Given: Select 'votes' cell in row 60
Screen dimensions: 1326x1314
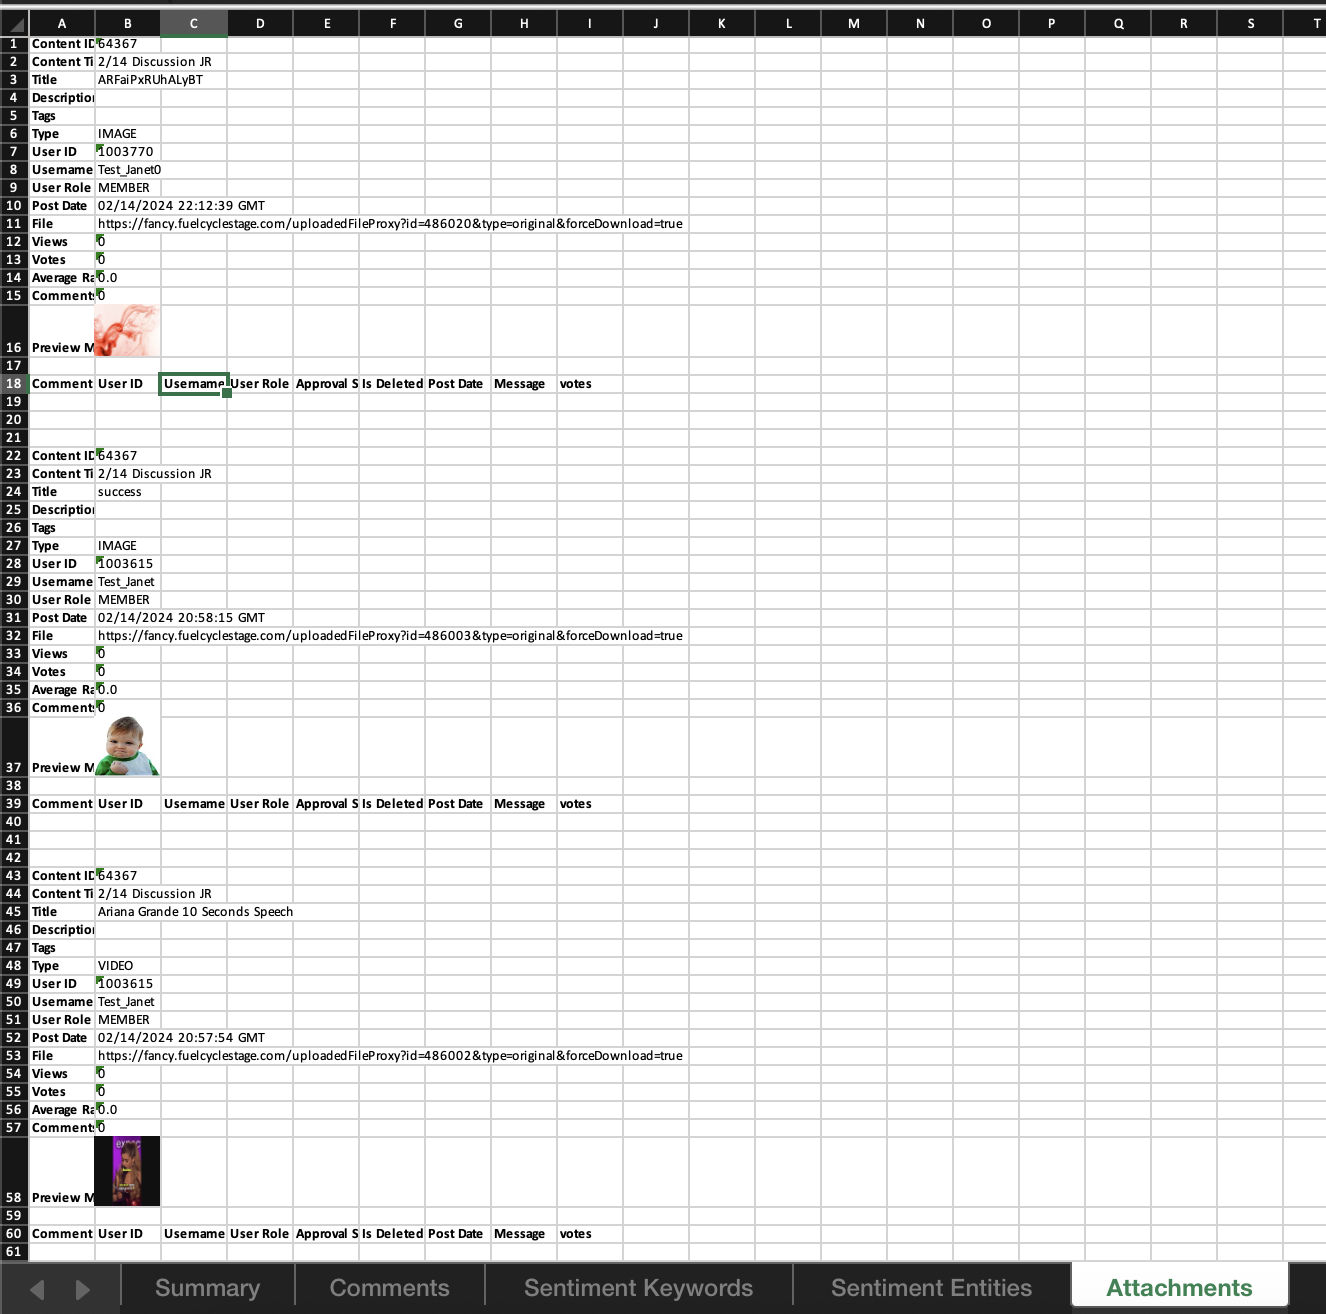Looking at the screenshot, I should pos(590,1234).
